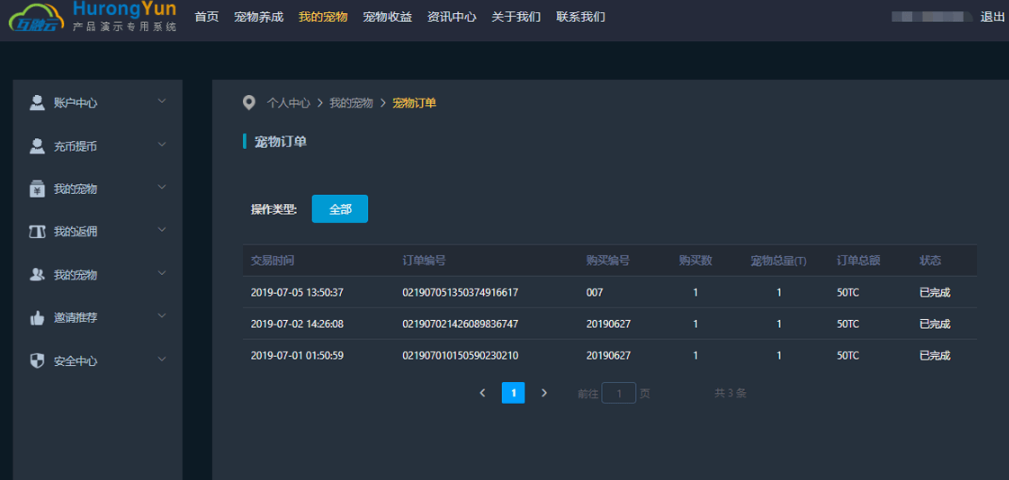This screenshot has width=1009, height=480.
Task: Open 邀请推荐 sidebar label
Action: point(75,318)
